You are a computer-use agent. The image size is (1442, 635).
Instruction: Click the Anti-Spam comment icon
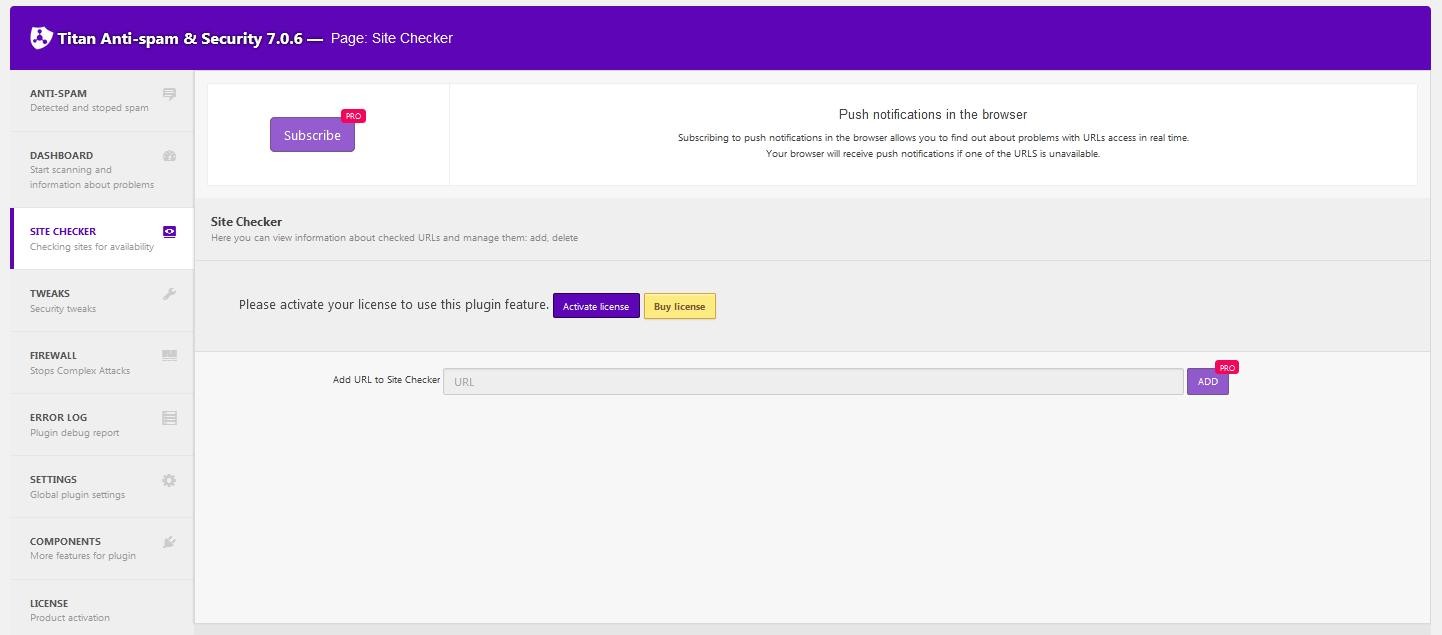click(169, 94)
